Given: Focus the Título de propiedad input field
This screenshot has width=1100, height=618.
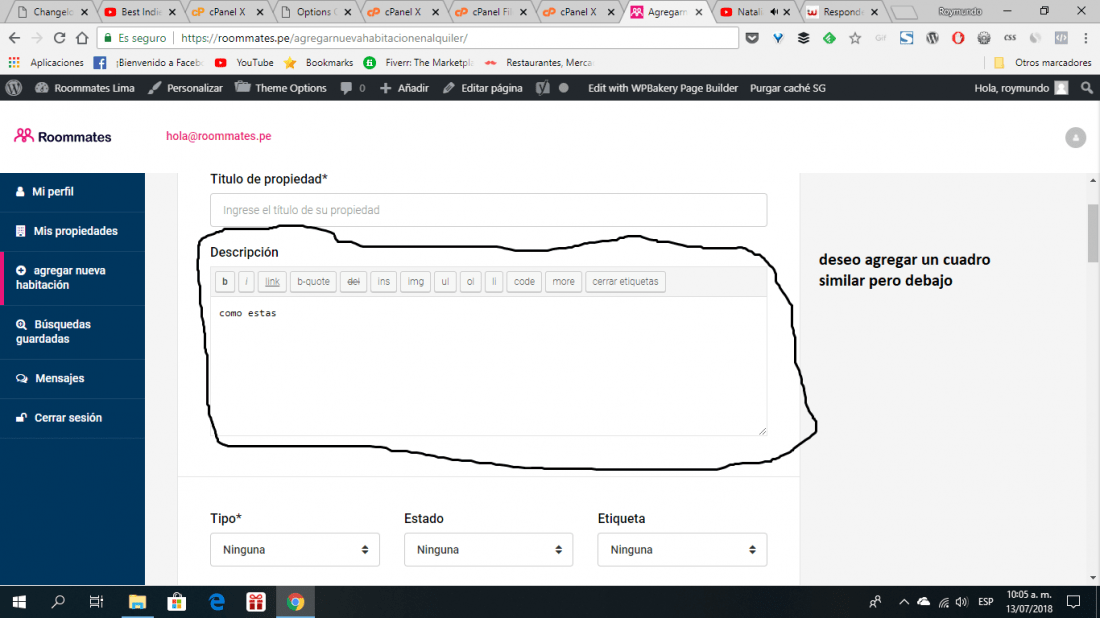Looking at the screenshot, I should pyautogui.click(x=488, y=210).
